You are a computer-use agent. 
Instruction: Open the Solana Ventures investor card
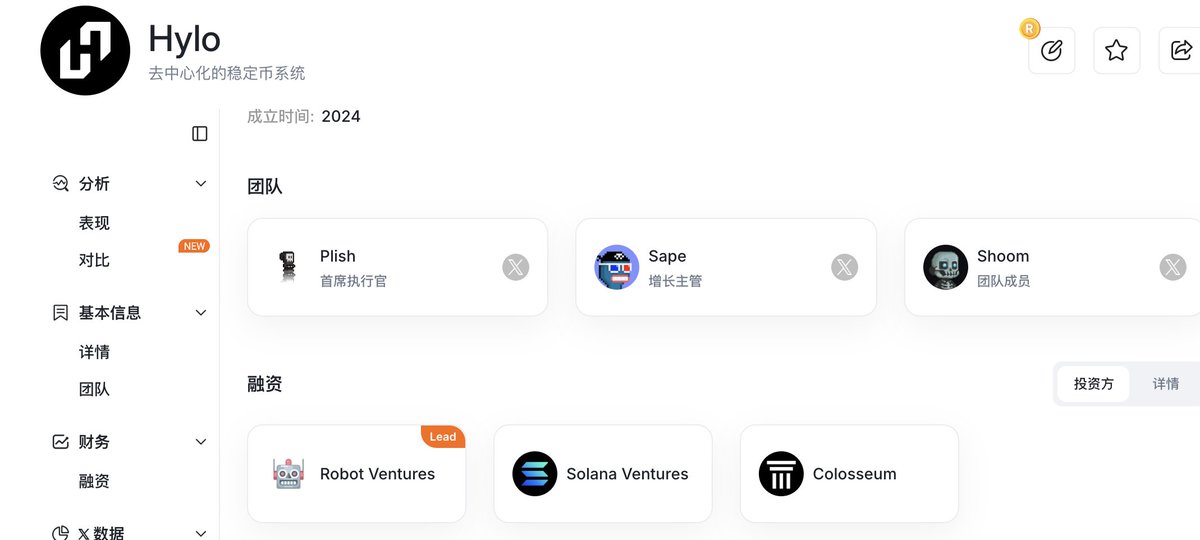602,474
